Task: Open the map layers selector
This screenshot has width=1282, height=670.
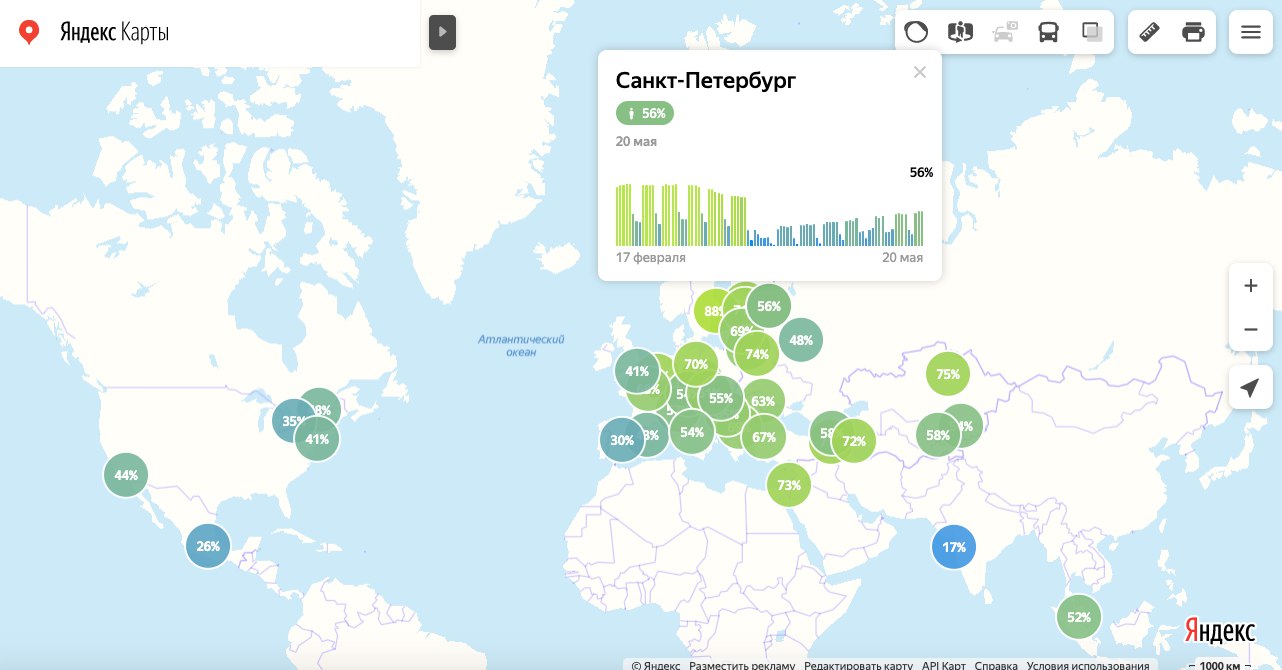Action: tap(1092, 32)
